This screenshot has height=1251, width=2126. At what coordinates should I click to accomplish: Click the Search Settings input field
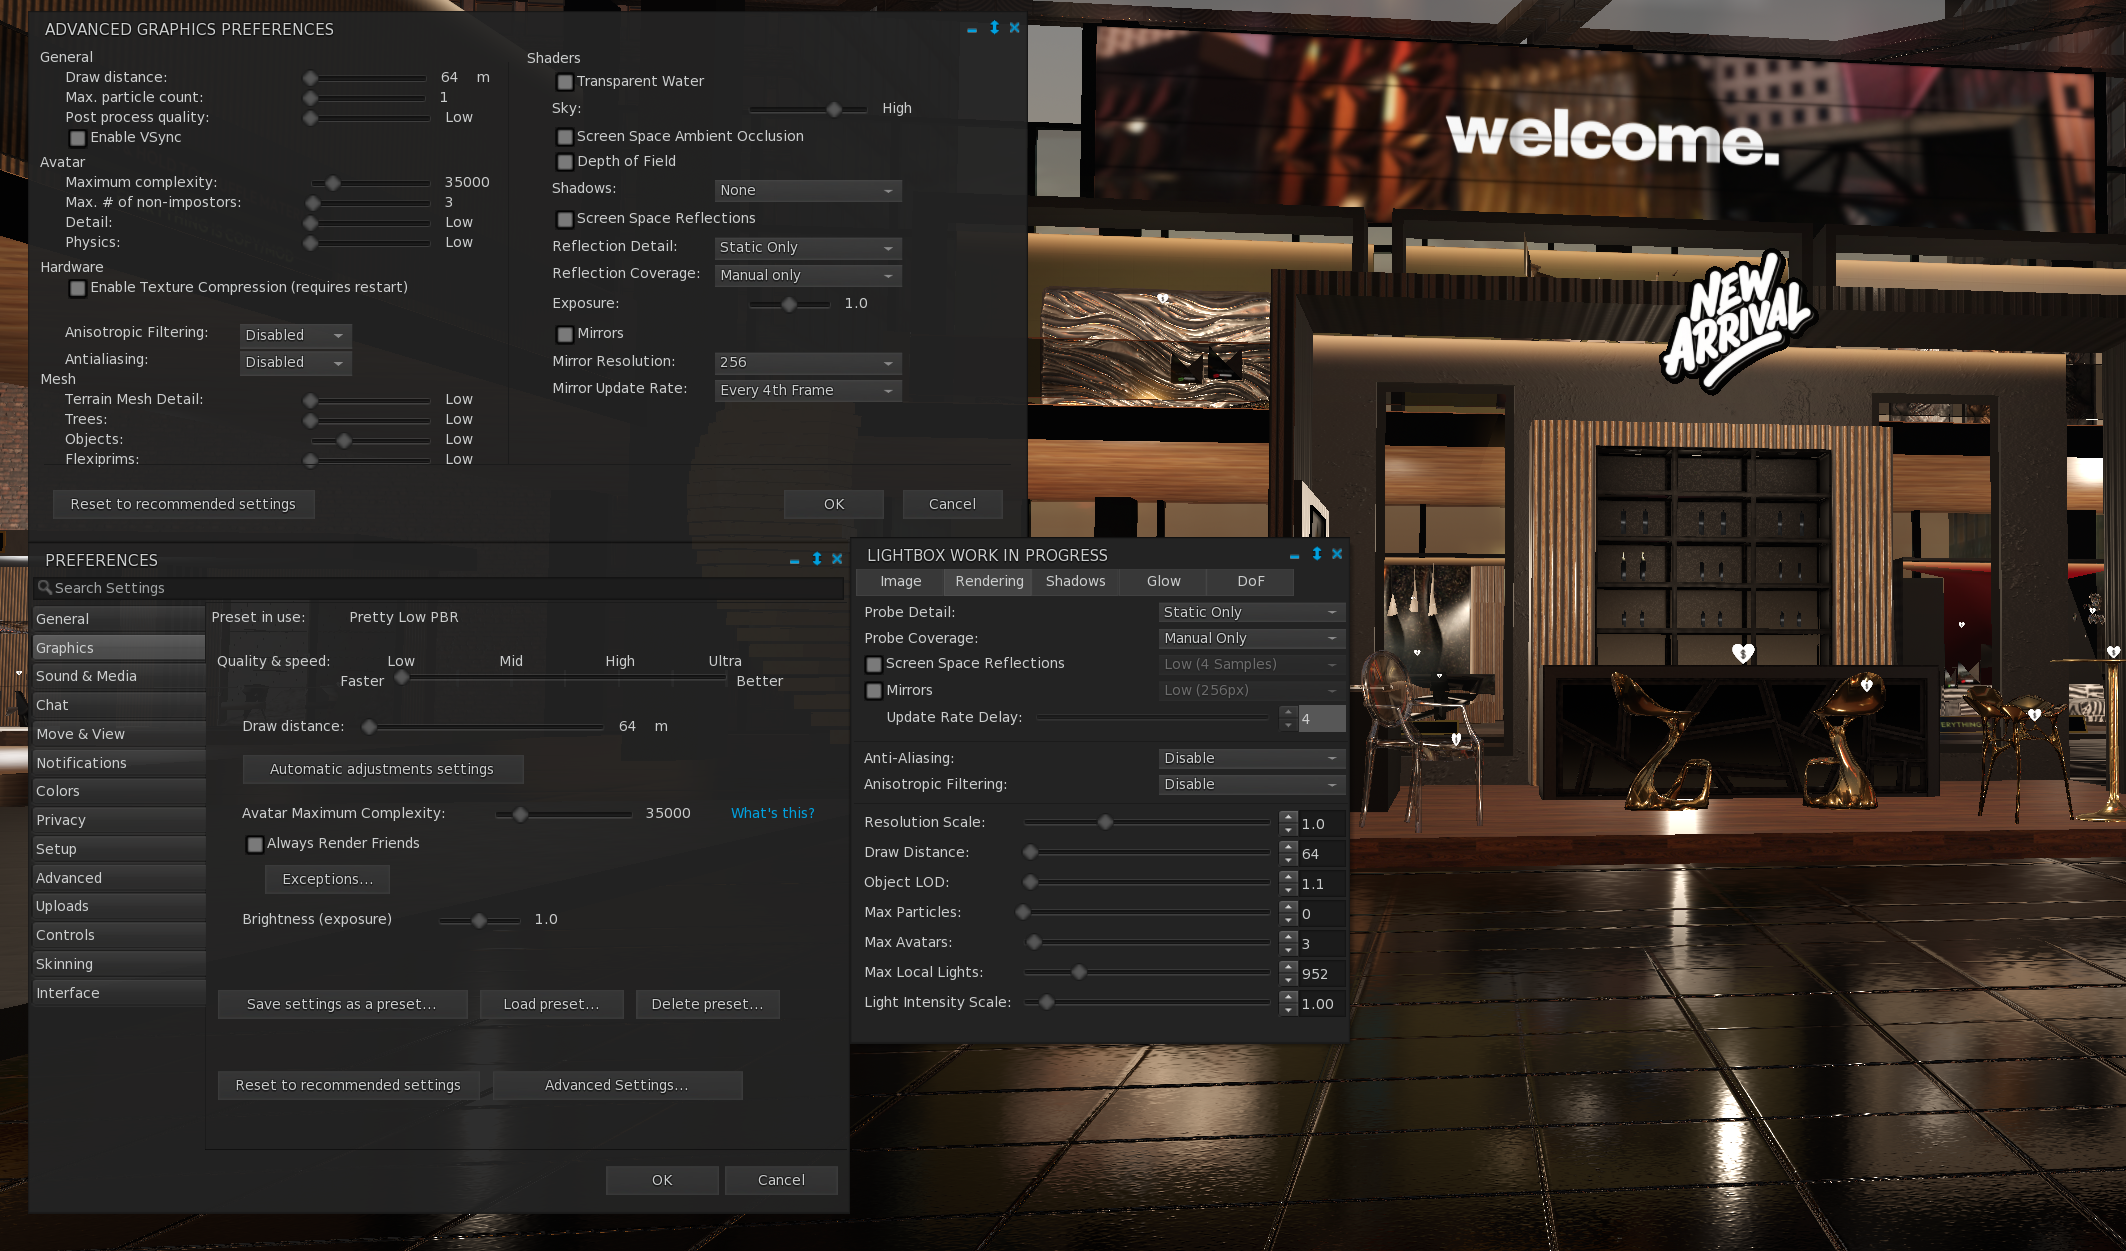click(x=440, y=588)
